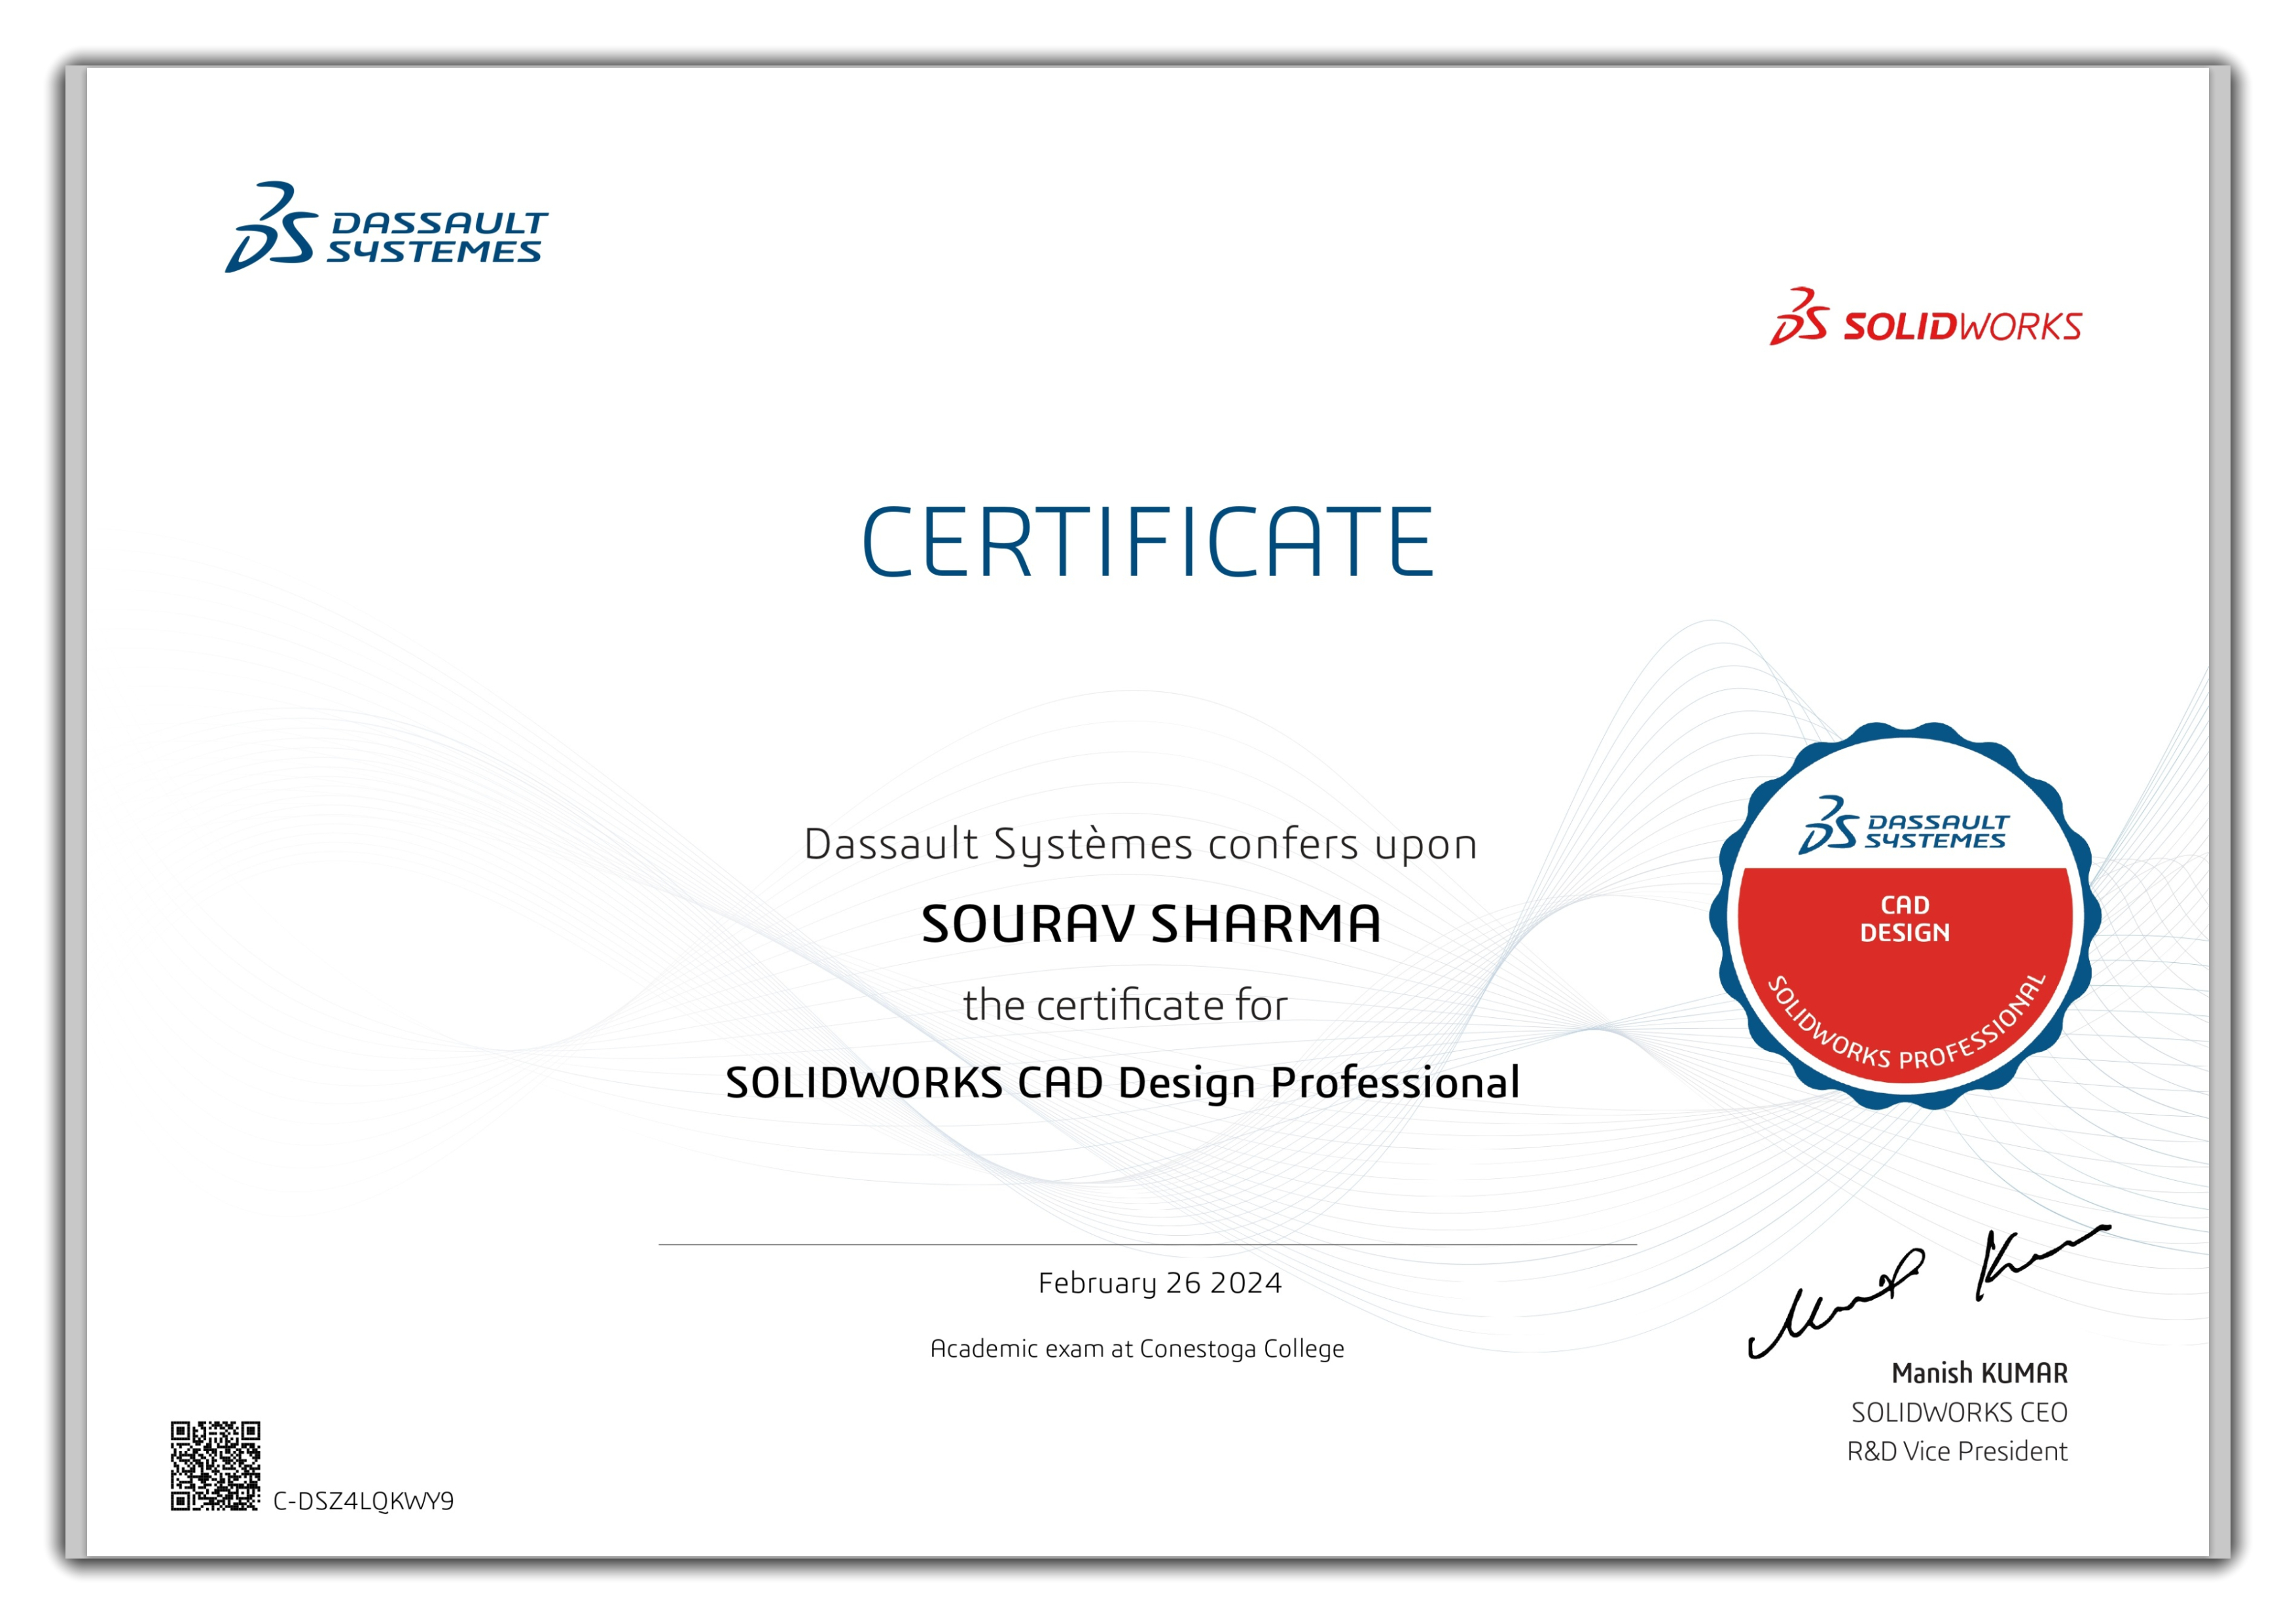Click 'Academic exam at Conestoga College' text

tap(1137, 1349)
